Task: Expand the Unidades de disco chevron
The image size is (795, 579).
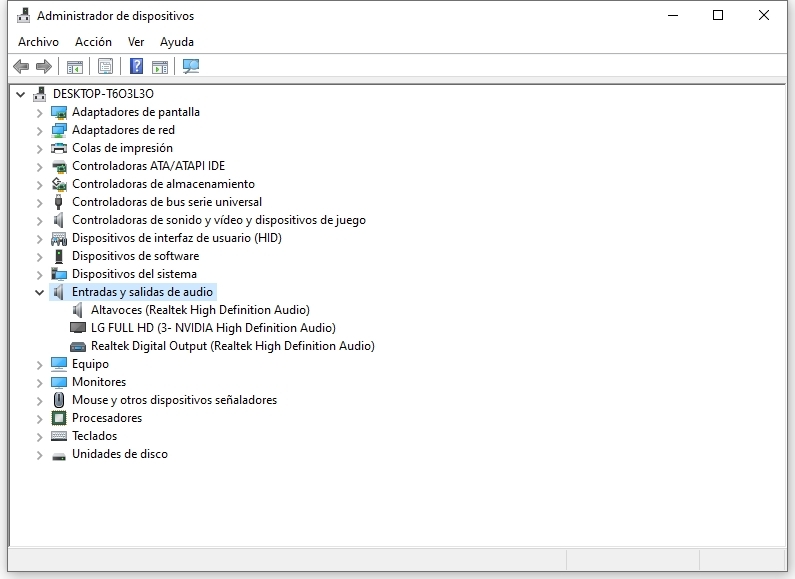Action: tap(40, 455)
